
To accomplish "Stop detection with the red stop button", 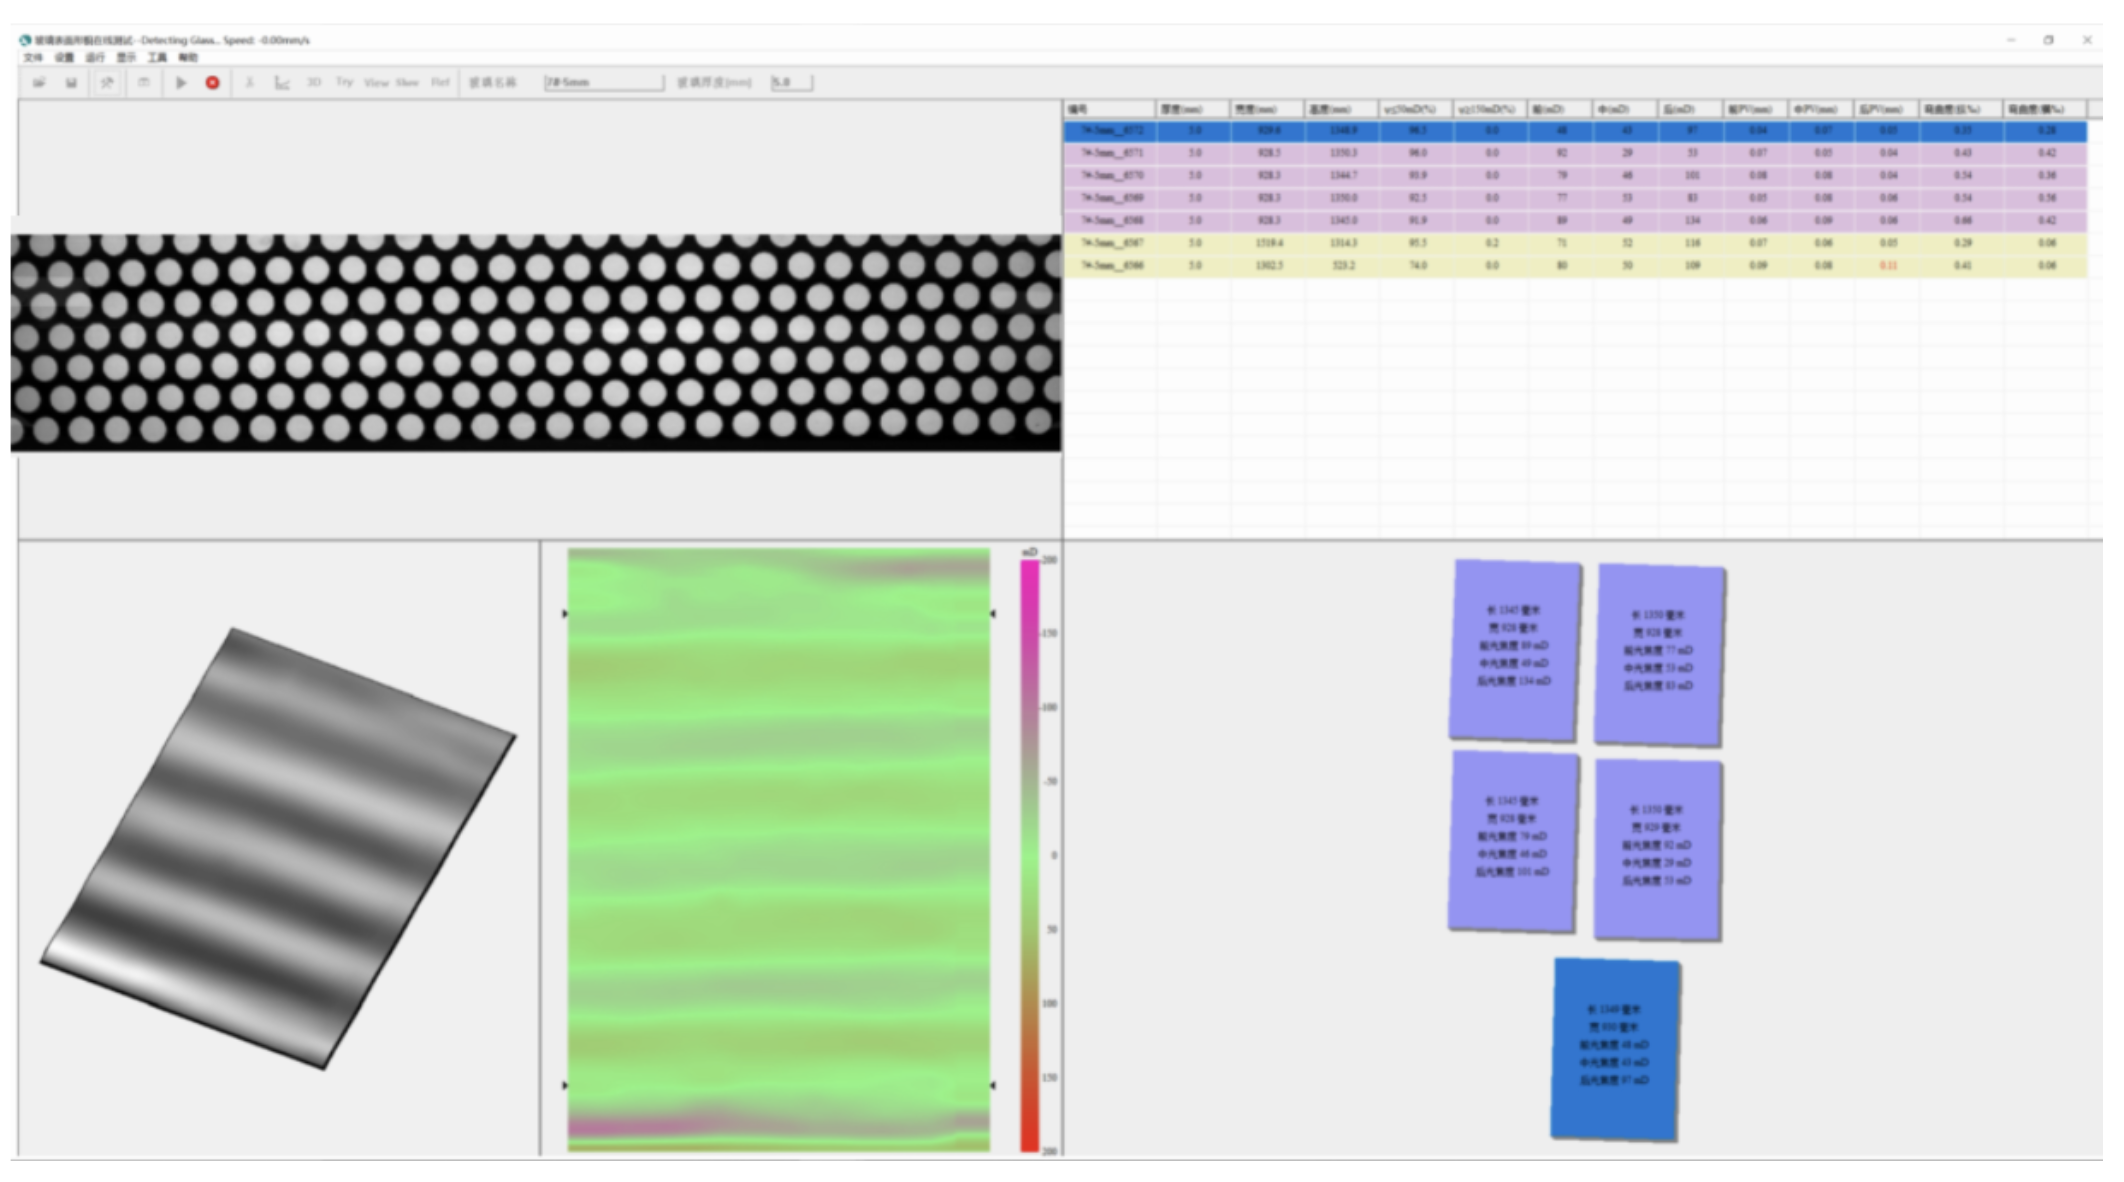I will click(x=212, y=83).
